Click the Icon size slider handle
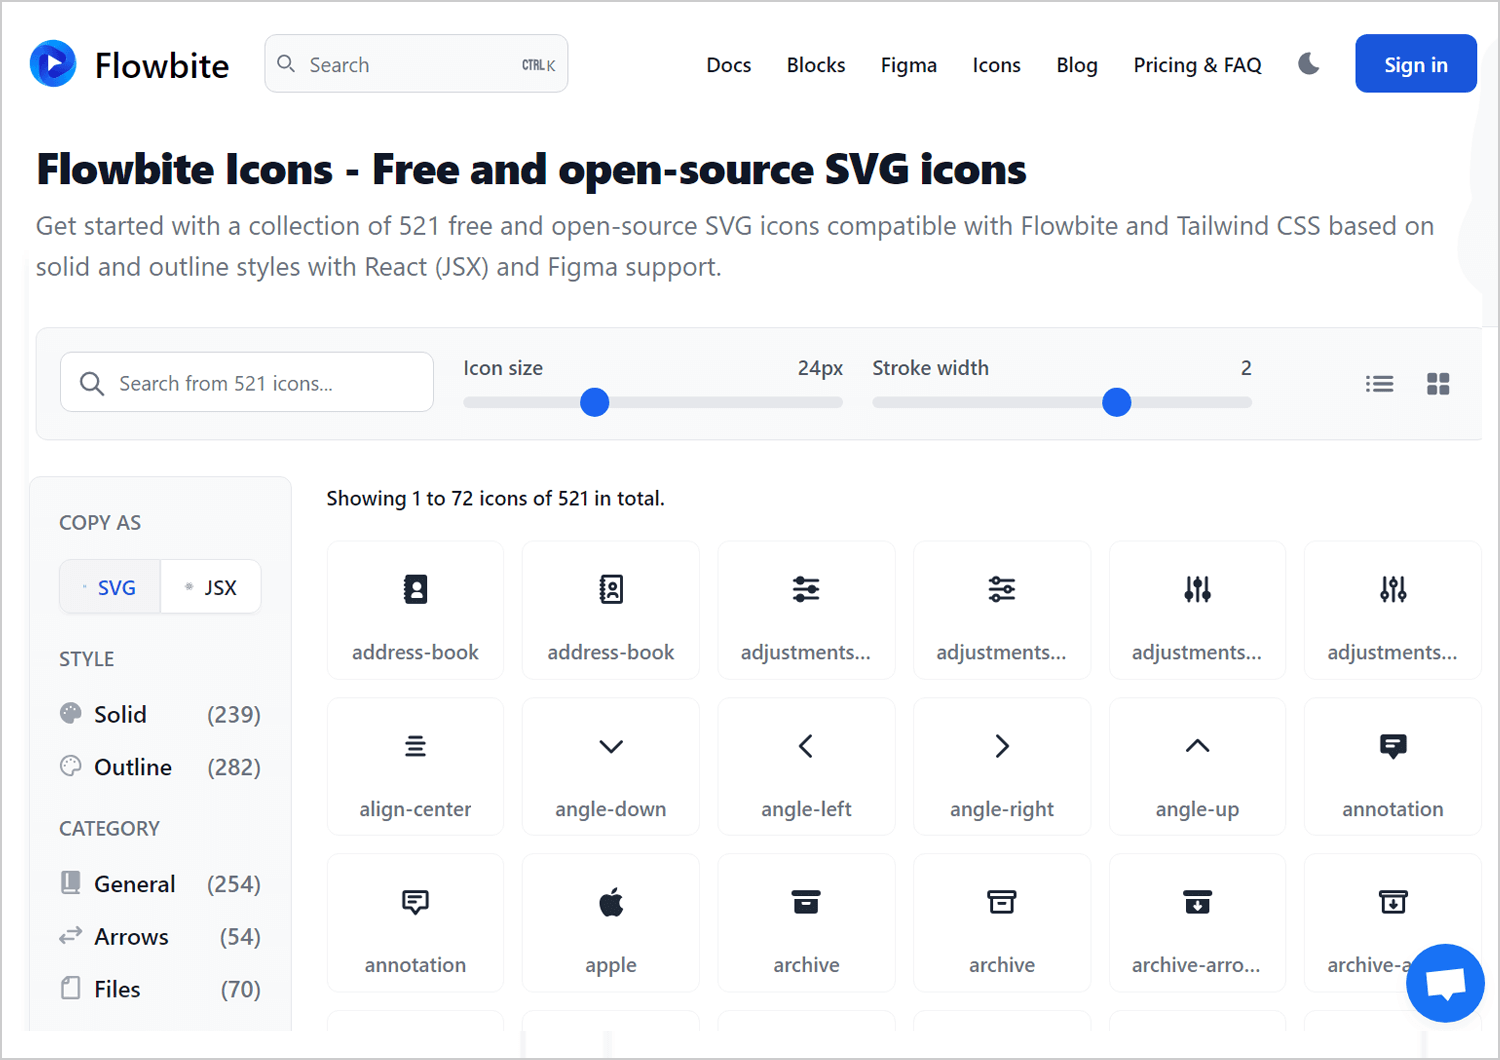 click(x=595, y=402)
